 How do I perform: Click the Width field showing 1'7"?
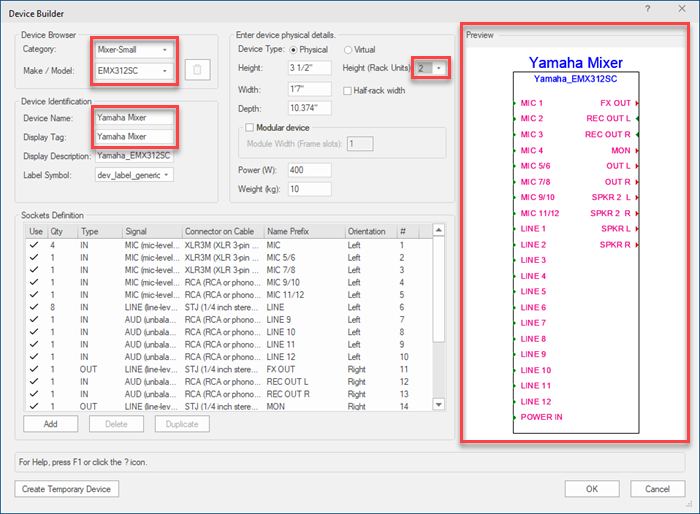309,89
